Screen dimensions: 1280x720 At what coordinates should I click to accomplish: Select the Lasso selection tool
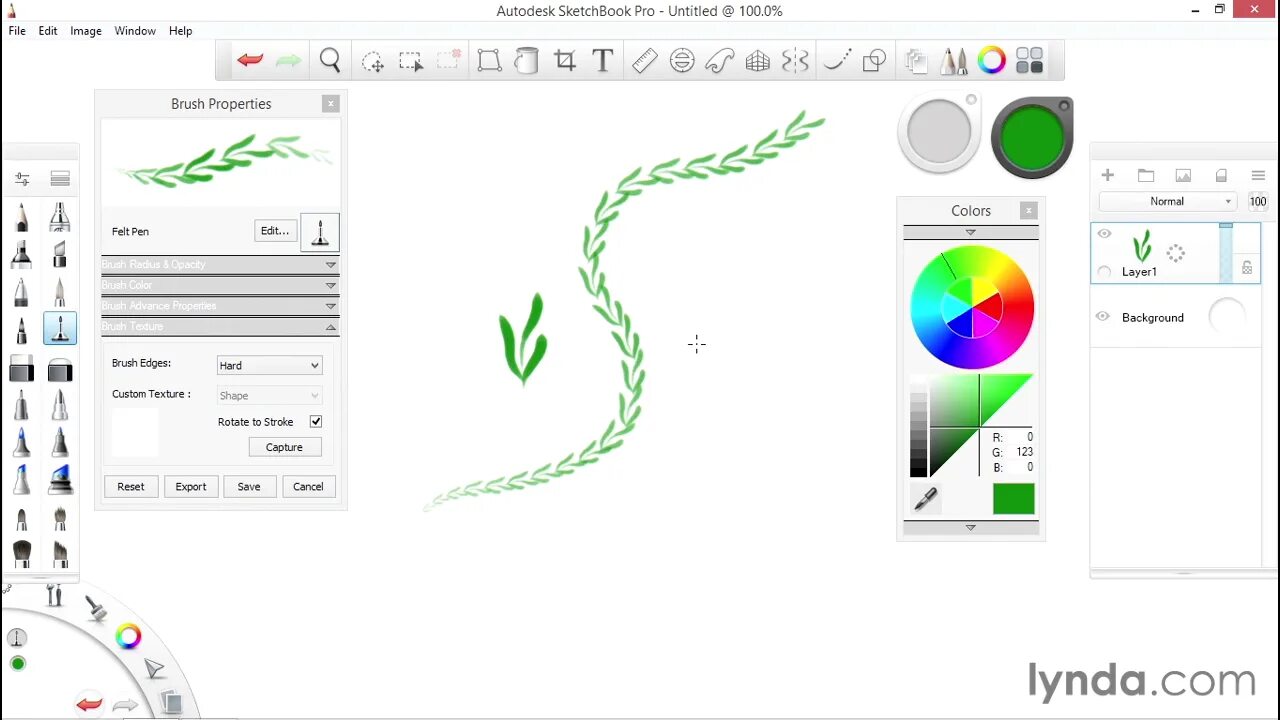[372, 62]
